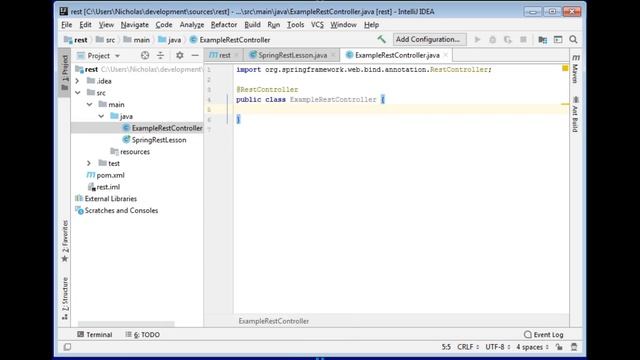
Task: Open the Window menu
Action: click(343, 25)
